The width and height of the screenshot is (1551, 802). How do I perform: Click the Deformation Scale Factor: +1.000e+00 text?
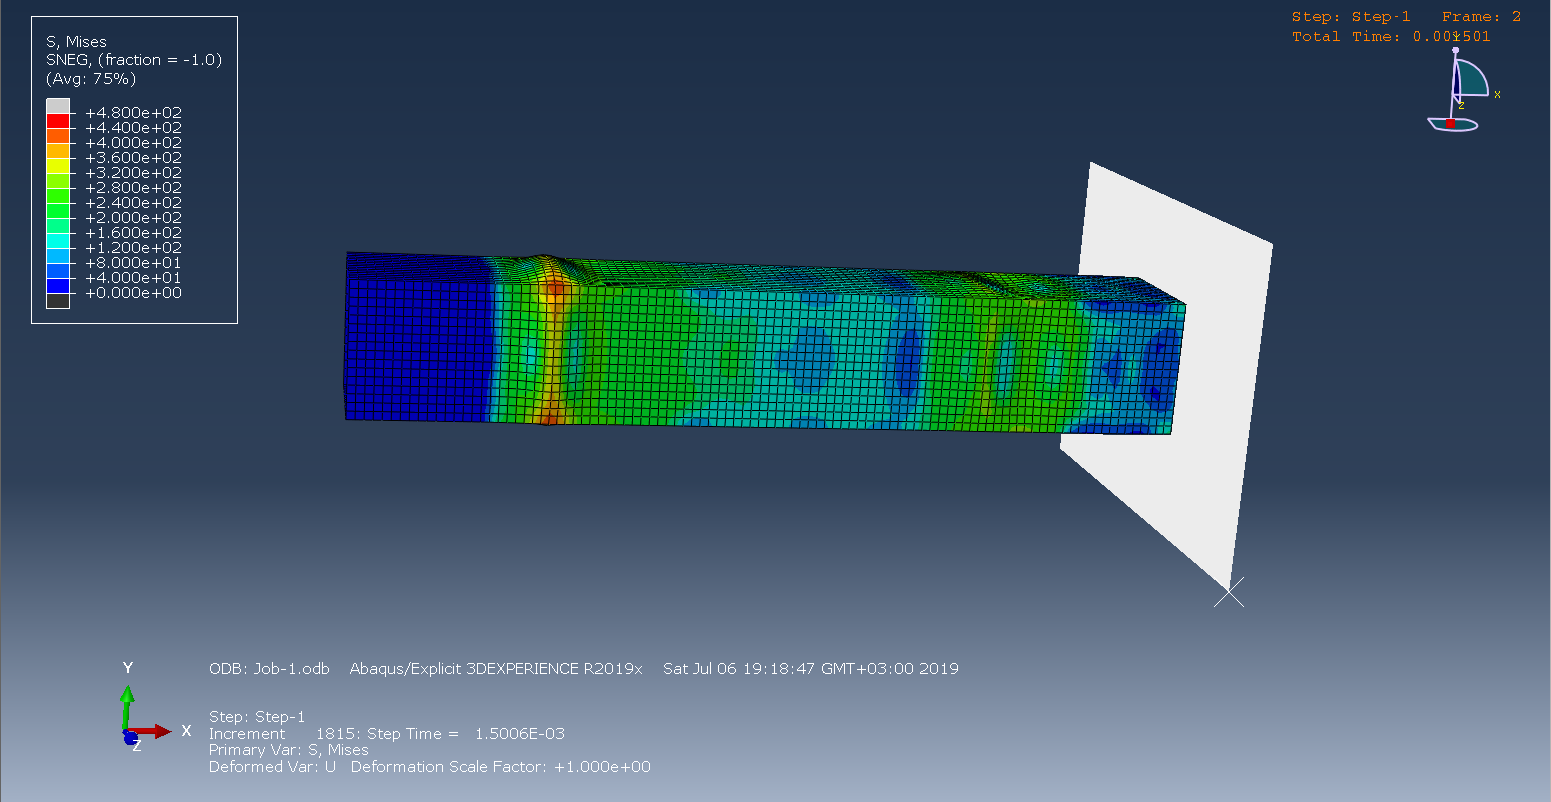501,767
